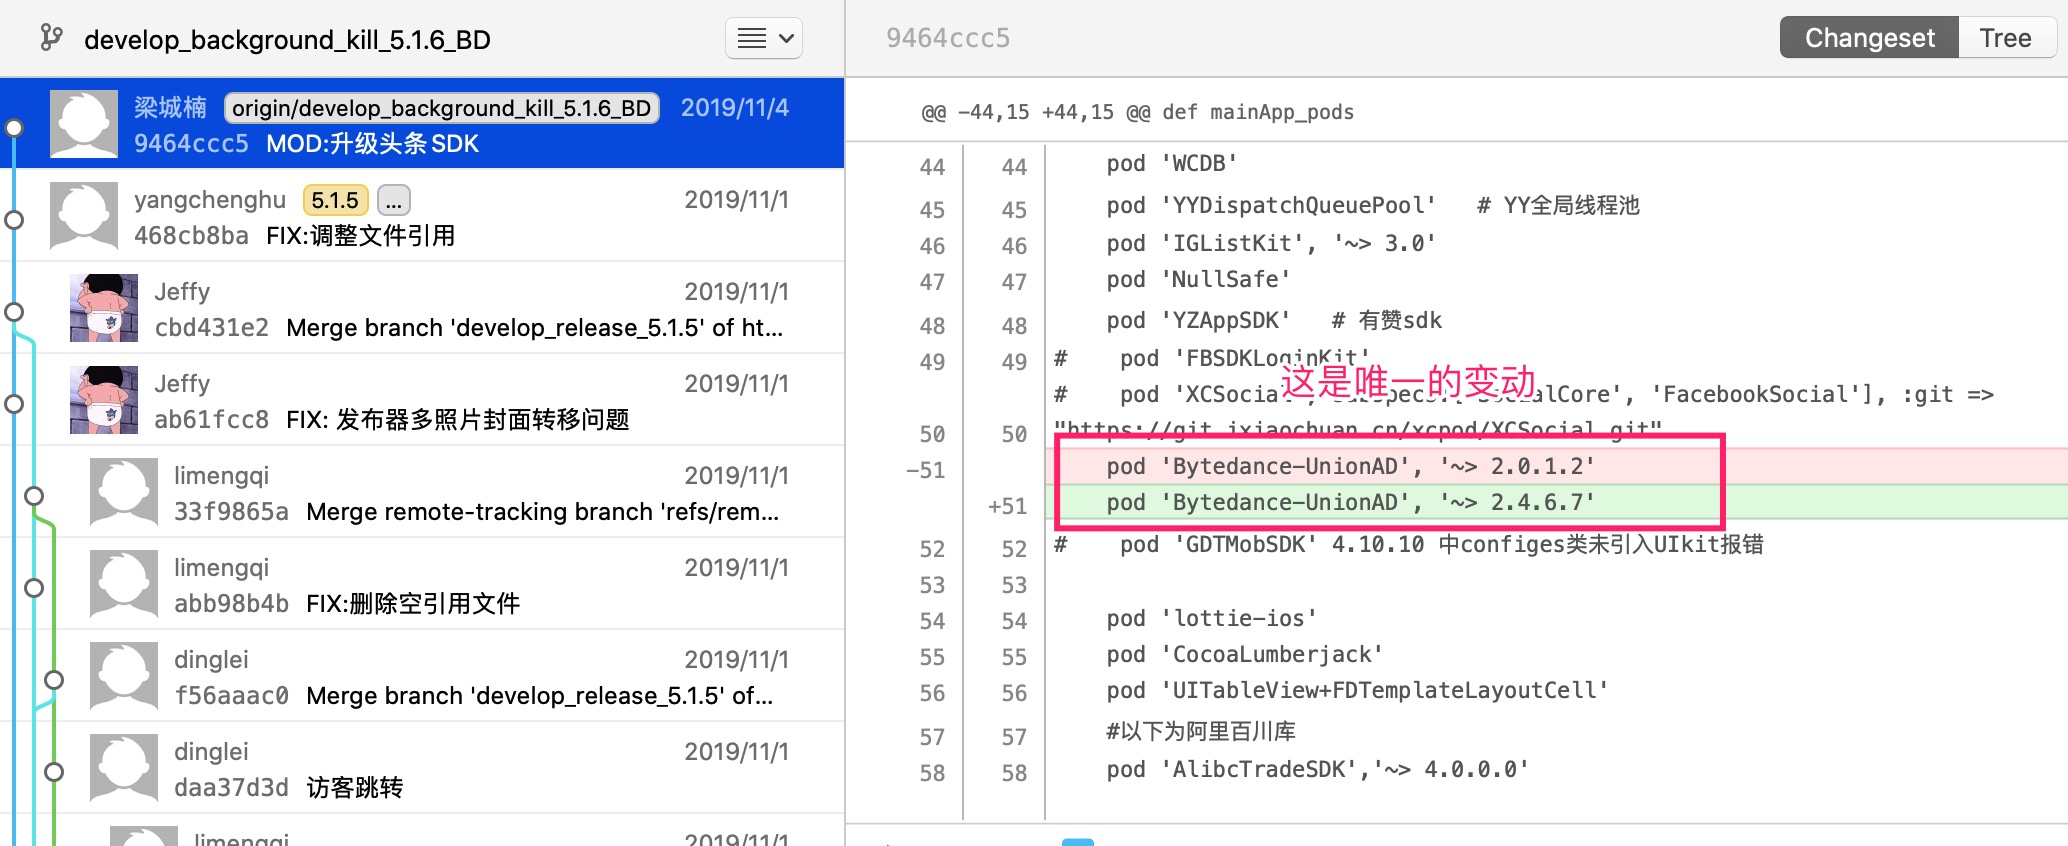Click Jeffy's avatar on commit ab61fcc8
This screenshot has width=2068, height=846.
104,400
